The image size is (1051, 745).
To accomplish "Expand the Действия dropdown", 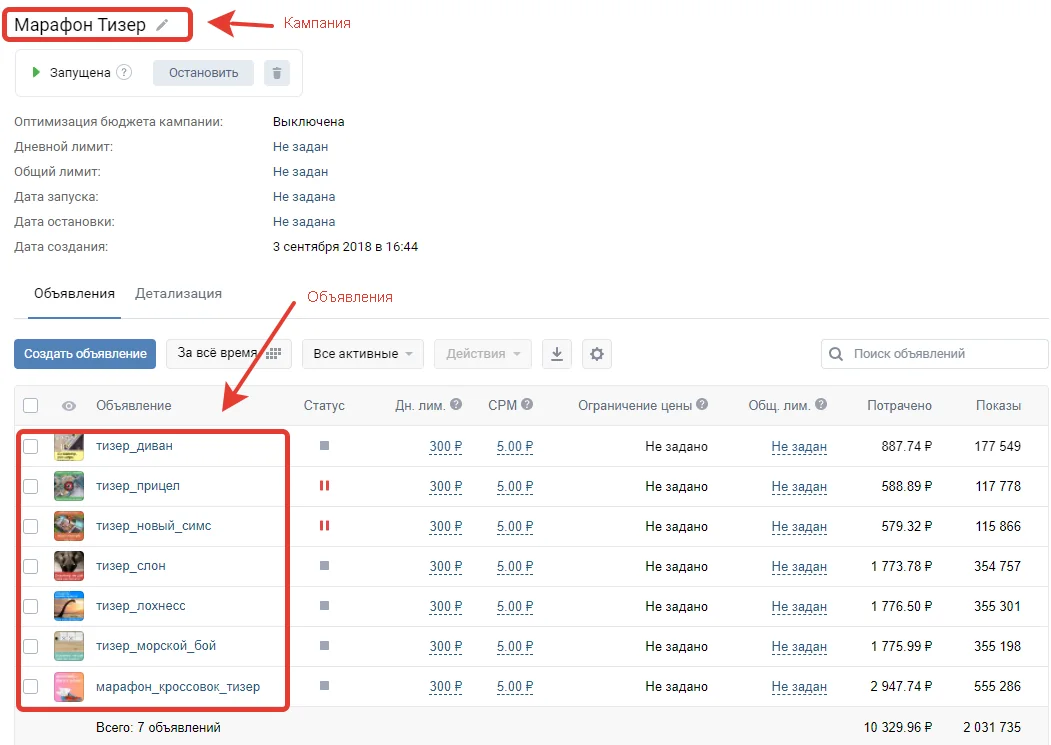I will [x=483, y=353].
